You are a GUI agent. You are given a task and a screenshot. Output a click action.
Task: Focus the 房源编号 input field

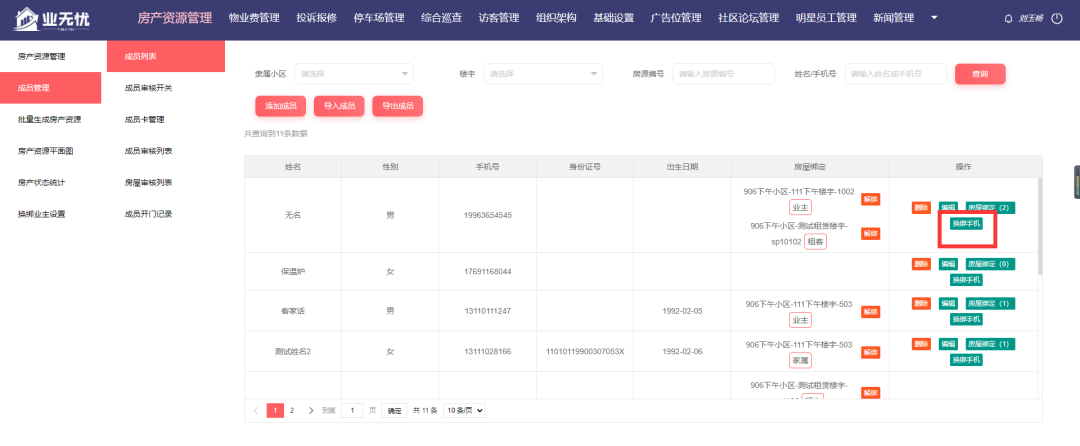tap(724, 74)
